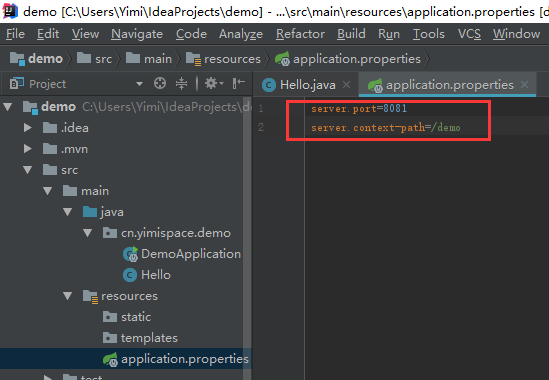The image size is (549, 380).
Task: Hide the Project tool window
Action: (238, 83)
